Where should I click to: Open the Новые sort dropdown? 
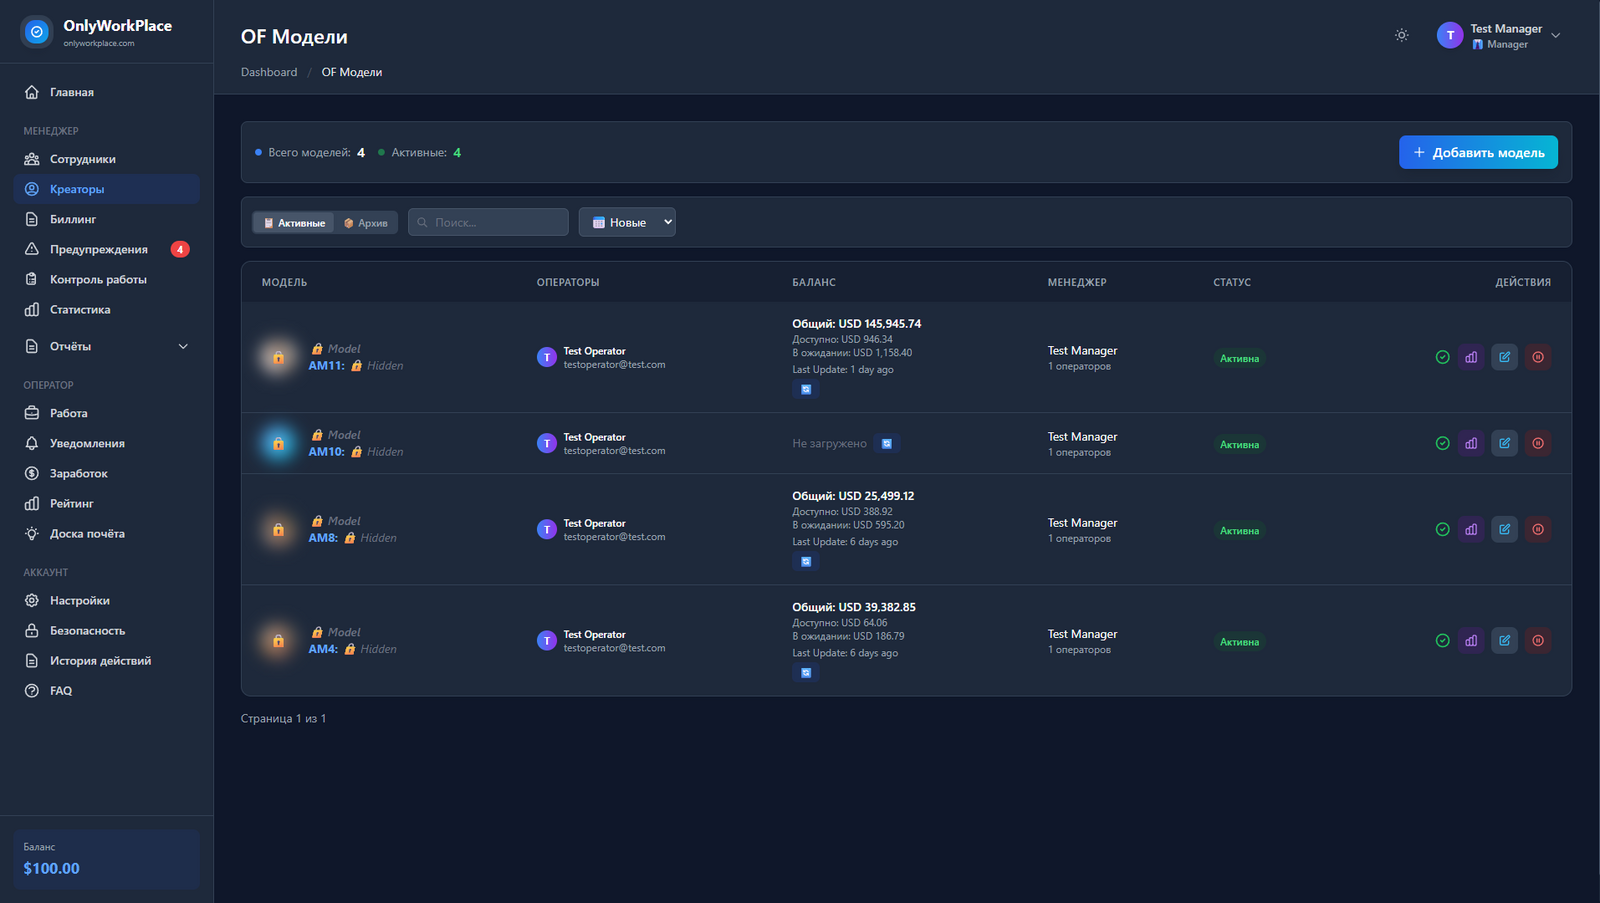coord(627,222)
